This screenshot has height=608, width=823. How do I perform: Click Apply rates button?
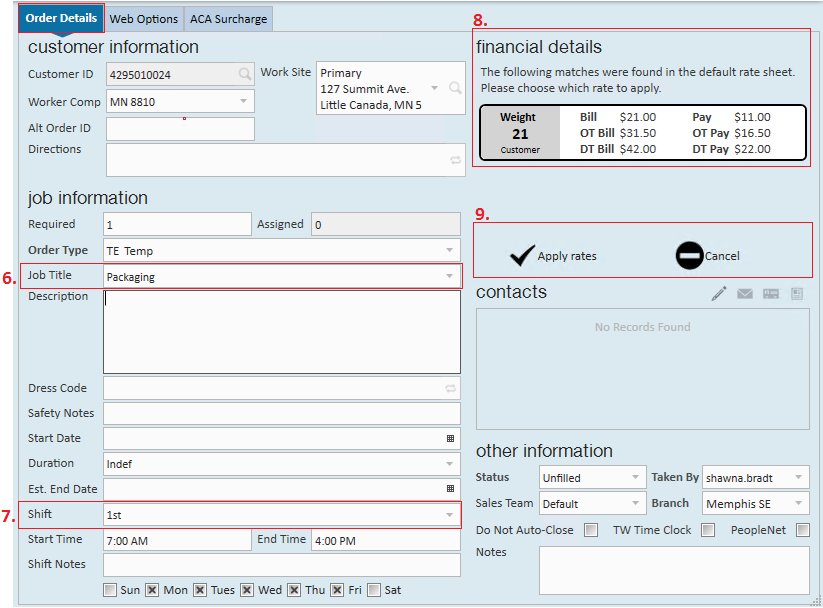(553, 256)
